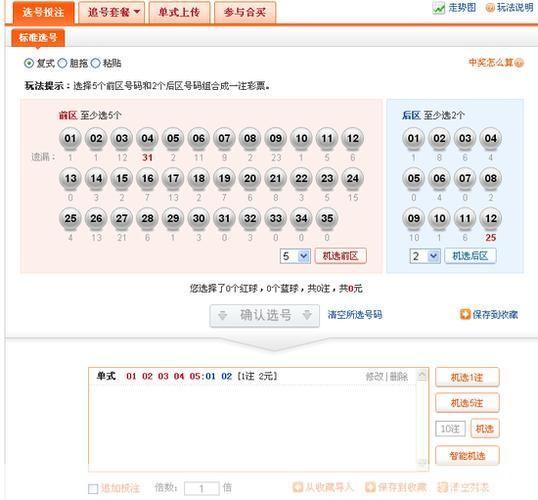Select front zone ball 33
538x500 pixels.
tap(276, 218)
